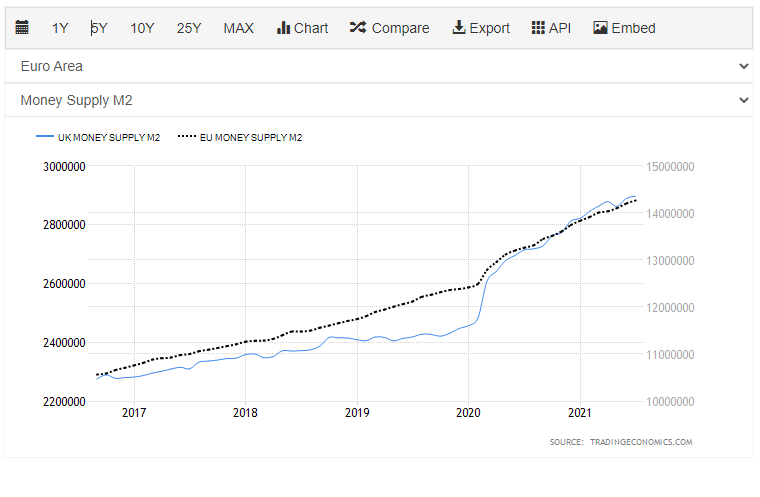Image resolution: width=760 pixels, height=497 pixels.
Task: Switch to the 10Y time range
Action: pos(142,28)
